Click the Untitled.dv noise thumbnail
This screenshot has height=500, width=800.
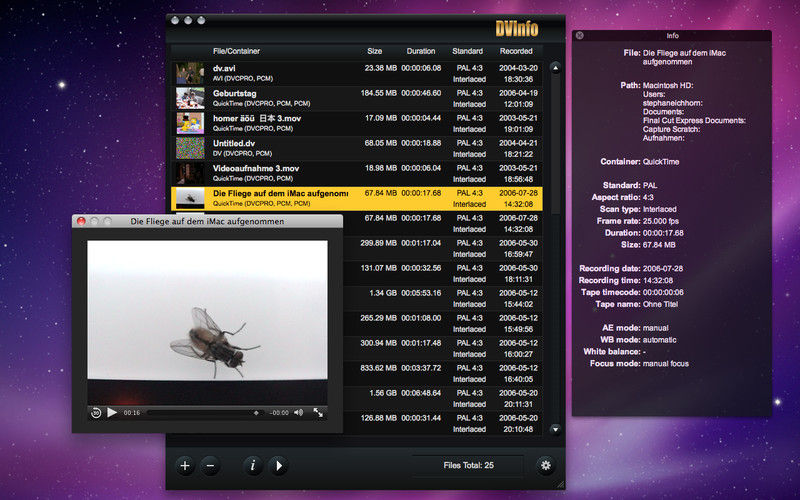[190, 148]
